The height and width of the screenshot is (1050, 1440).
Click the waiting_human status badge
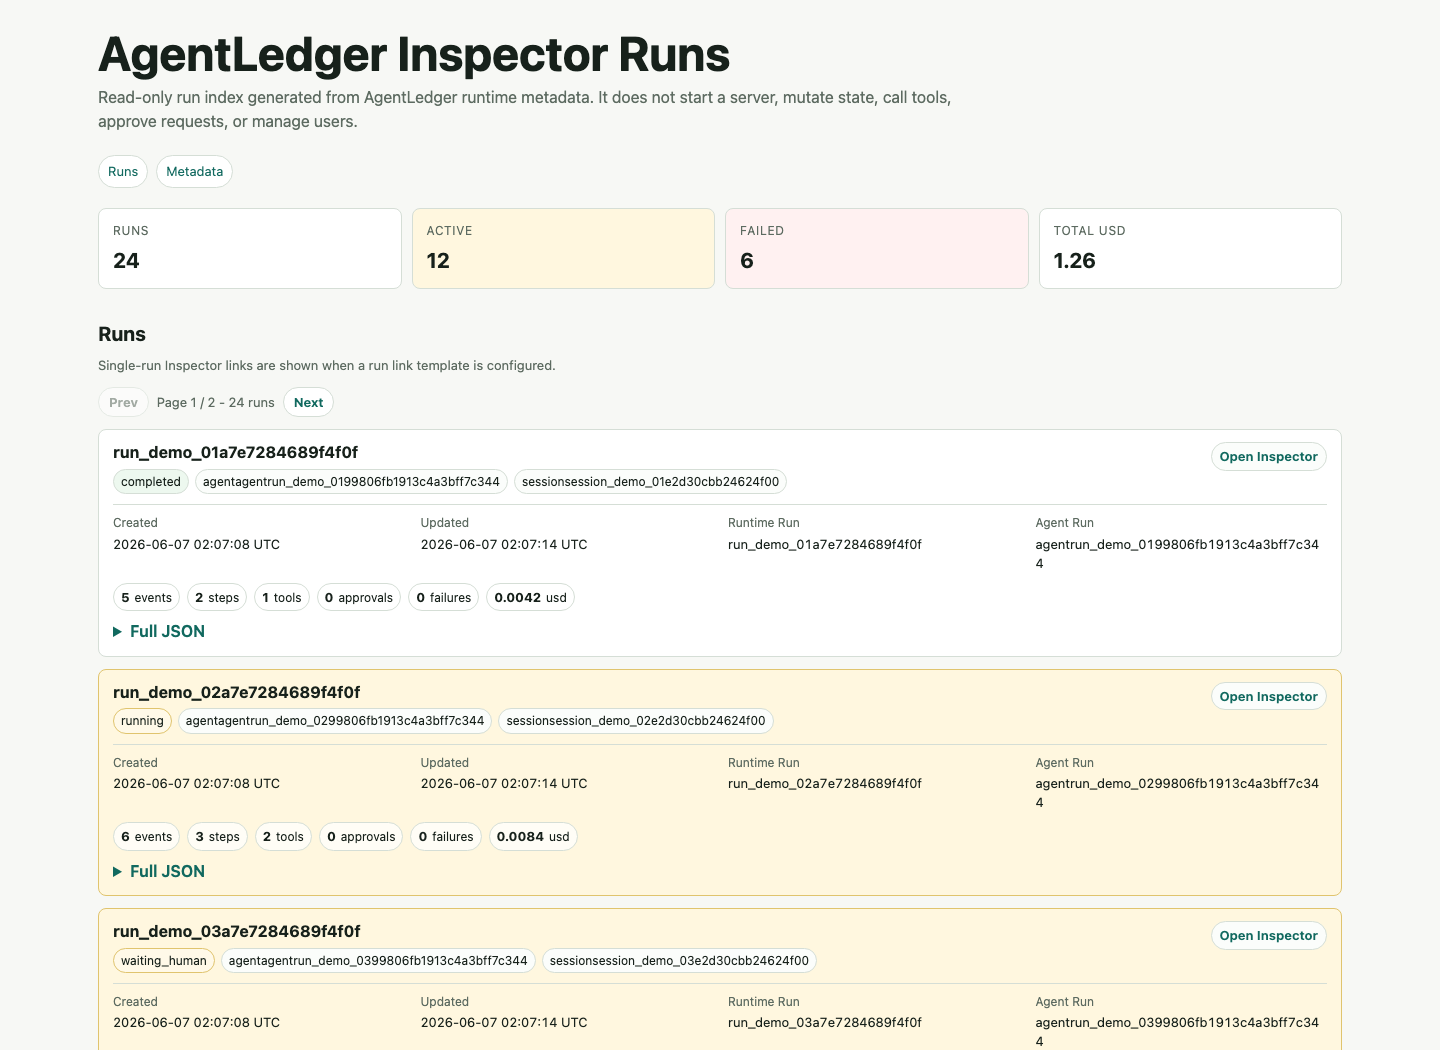(164, 961)
